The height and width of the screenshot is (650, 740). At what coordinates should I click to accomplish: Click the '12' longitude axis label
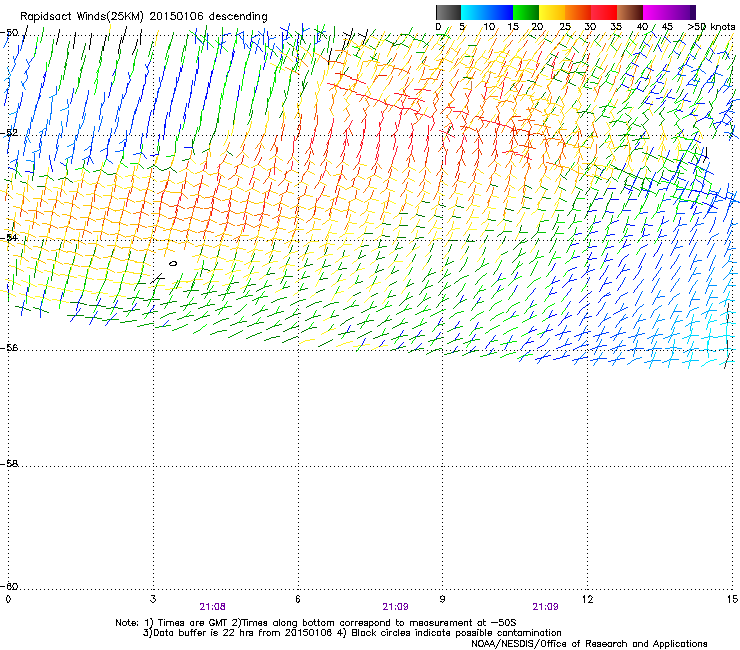pyautogui.click(x=587, y=599)
